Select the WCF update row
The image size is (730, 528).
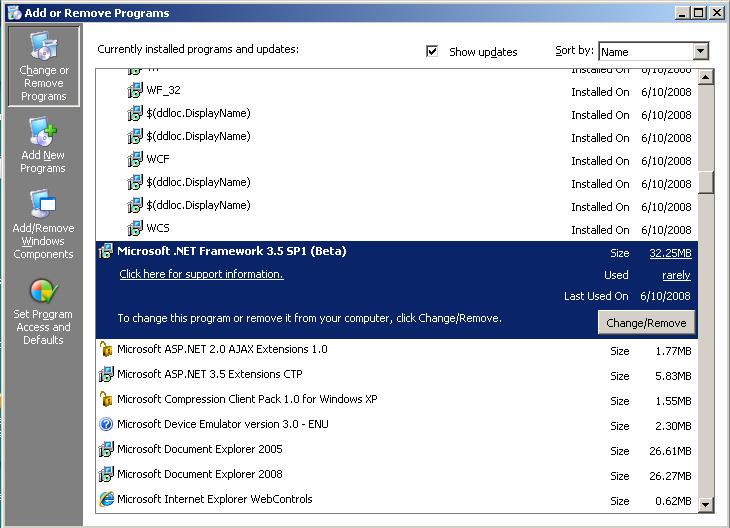coord(397,159)
